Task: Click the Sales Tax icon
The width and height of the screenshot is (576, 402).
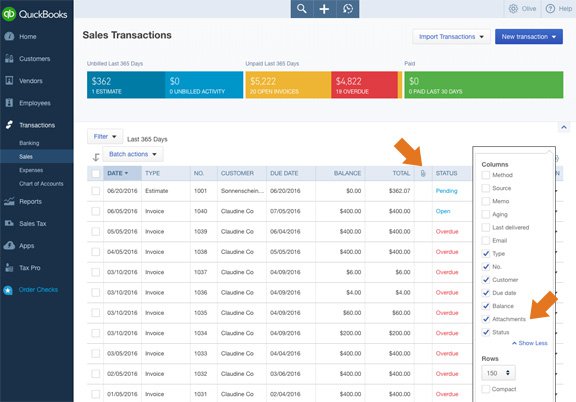Action: (x=9, y=223)
